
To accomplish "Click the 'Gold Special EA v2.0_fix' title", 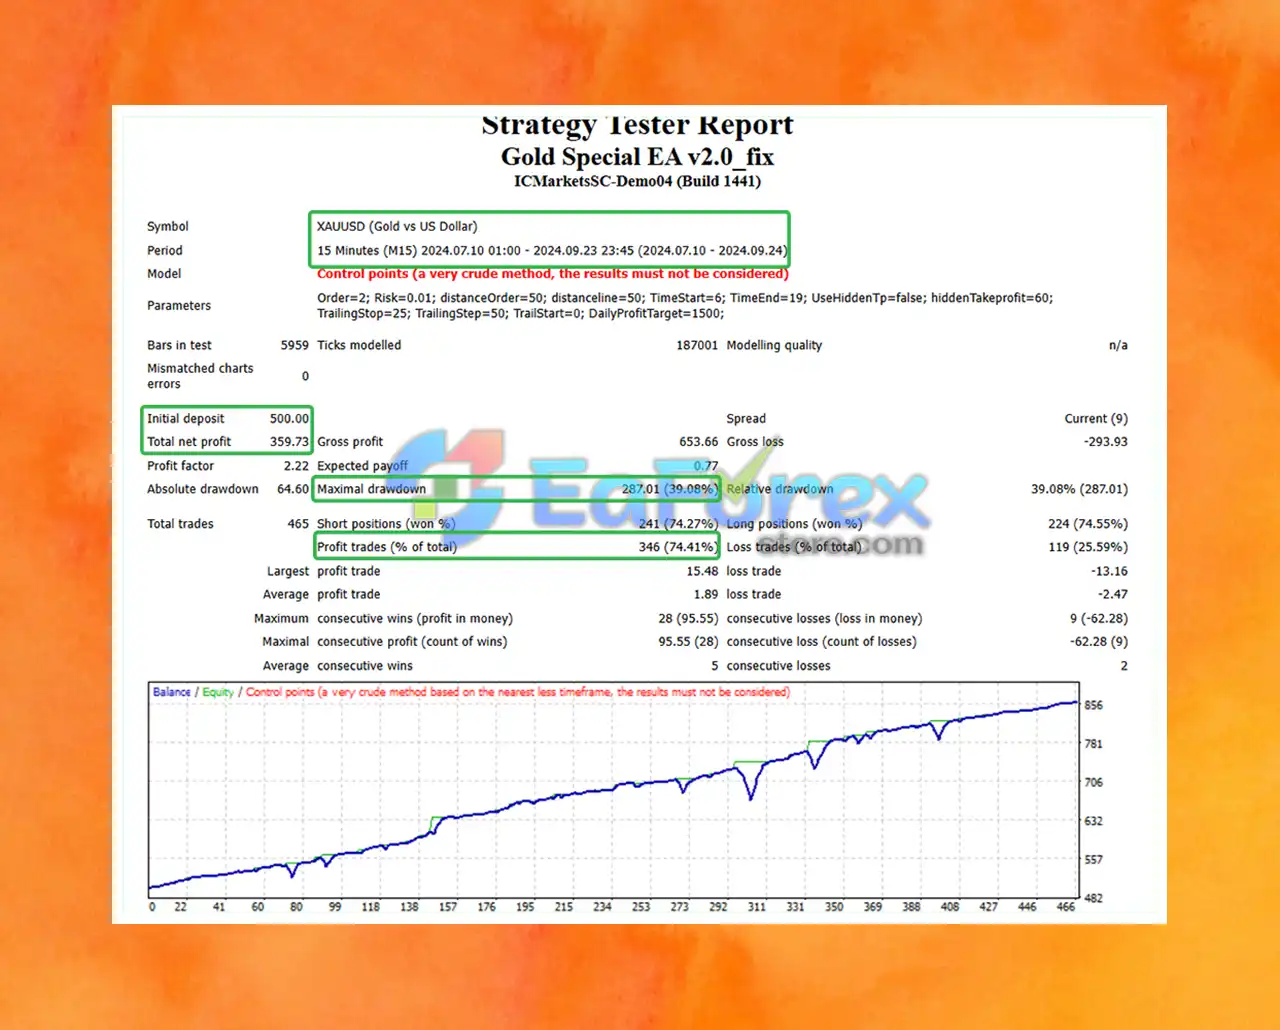I will [x=637, y=157].
